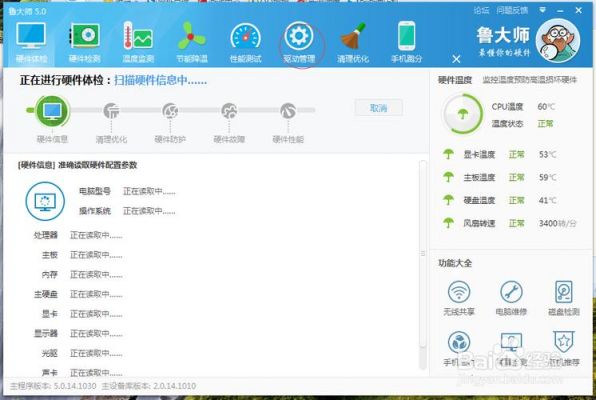
Task: Click the 显示器 row
Action: coord(78,333)
